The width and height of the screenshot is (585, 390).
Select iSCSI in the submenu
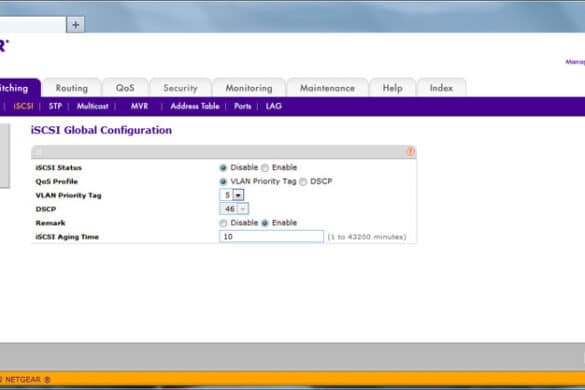pos(23,106)
